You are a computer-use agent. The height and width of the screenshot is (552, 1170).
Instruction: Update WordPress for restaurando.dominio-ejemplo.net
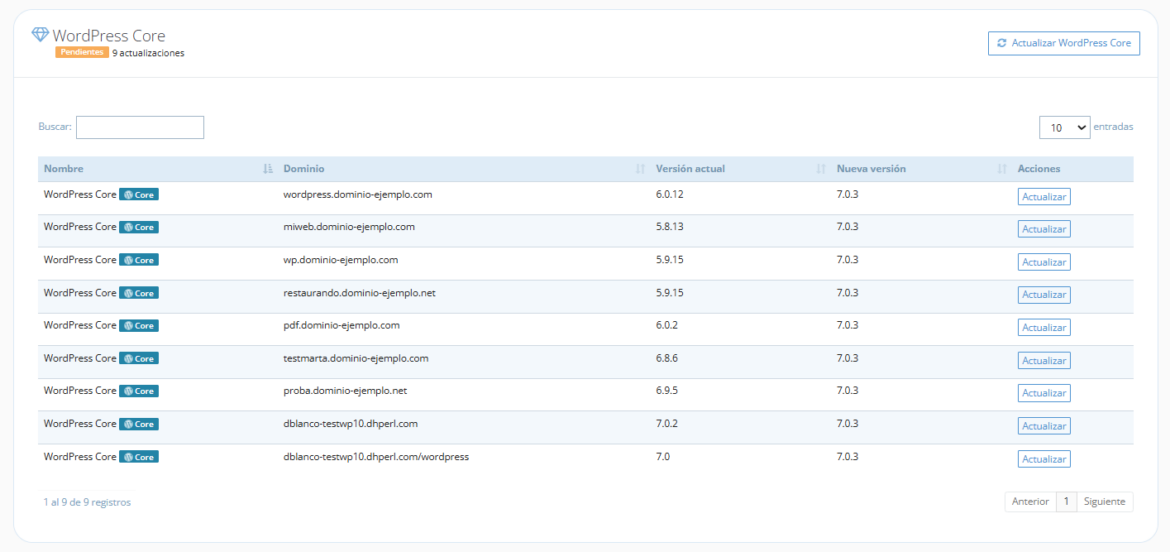[x=1044, y=295]
